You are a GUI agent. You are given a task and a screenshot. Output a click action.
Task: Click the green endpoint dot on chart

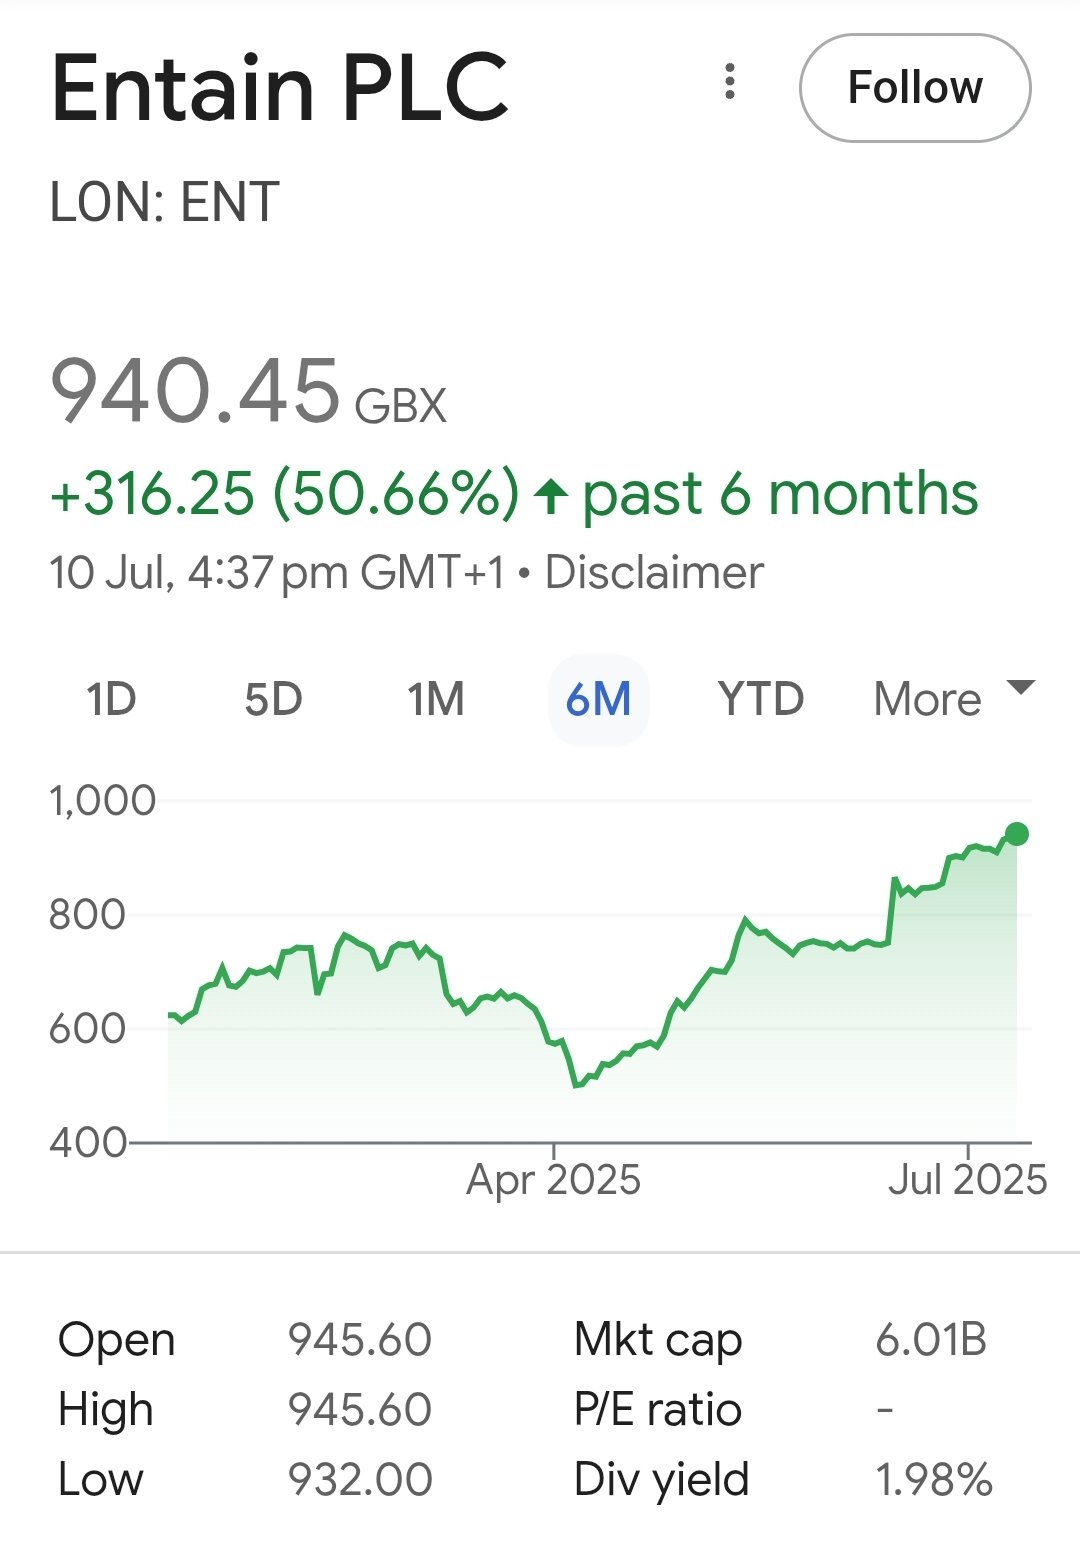click(x=1017, y=834)
